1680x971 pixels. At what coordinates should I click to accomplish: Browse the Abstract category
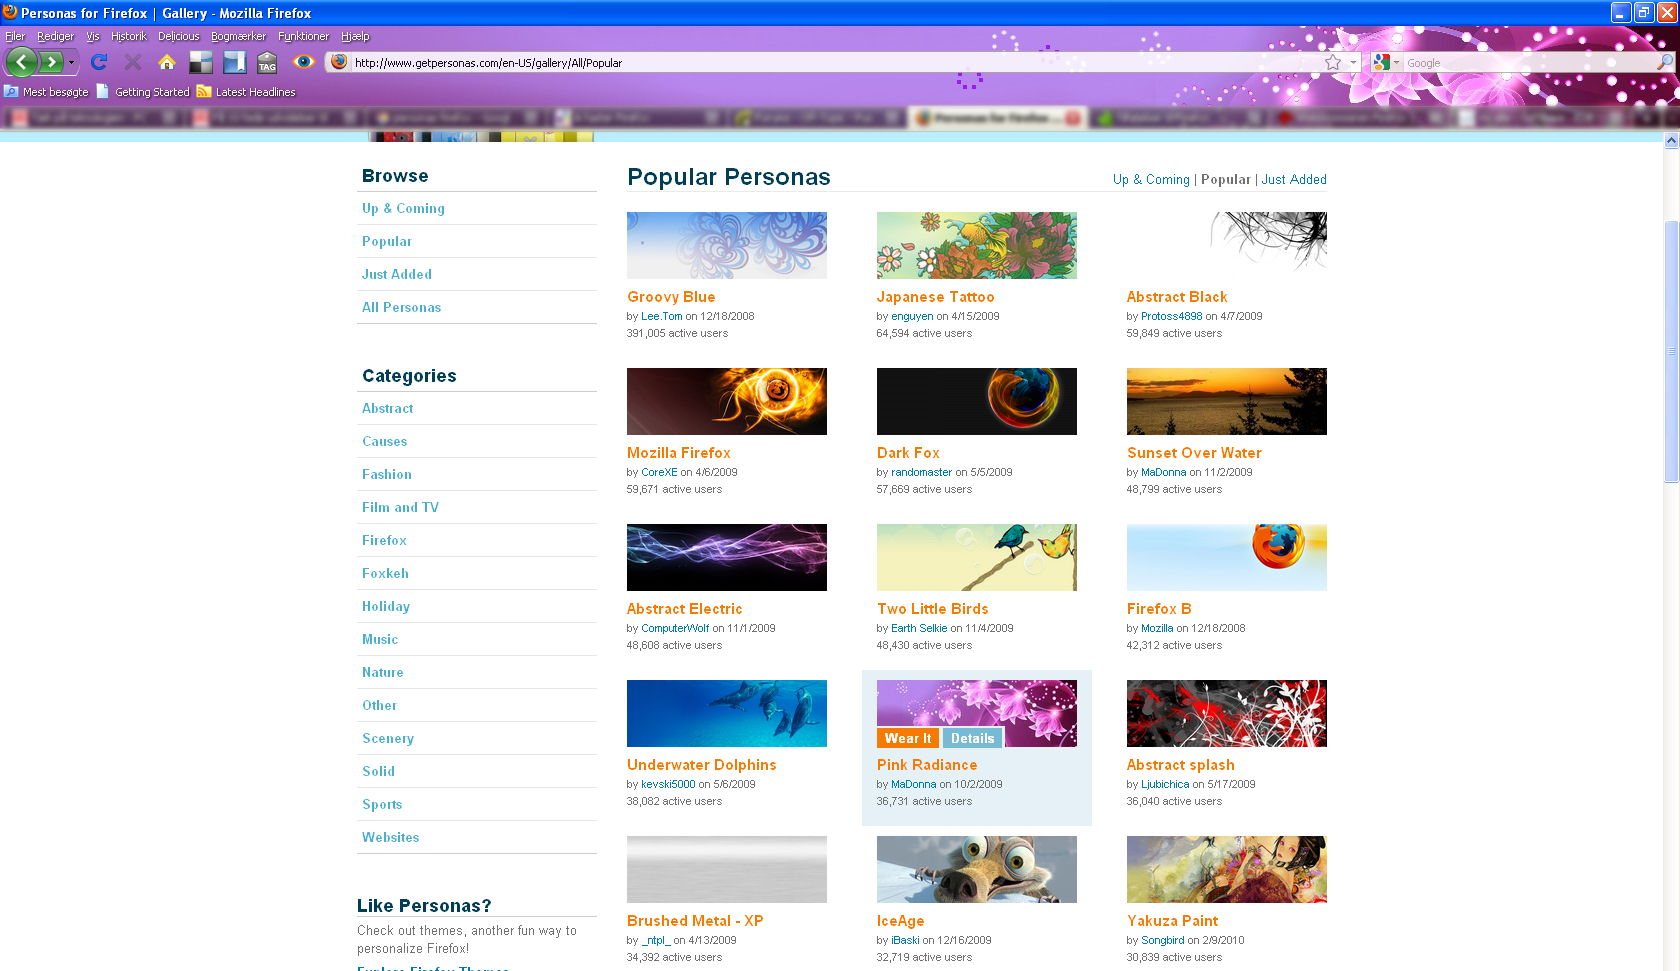tap(387, 408)
